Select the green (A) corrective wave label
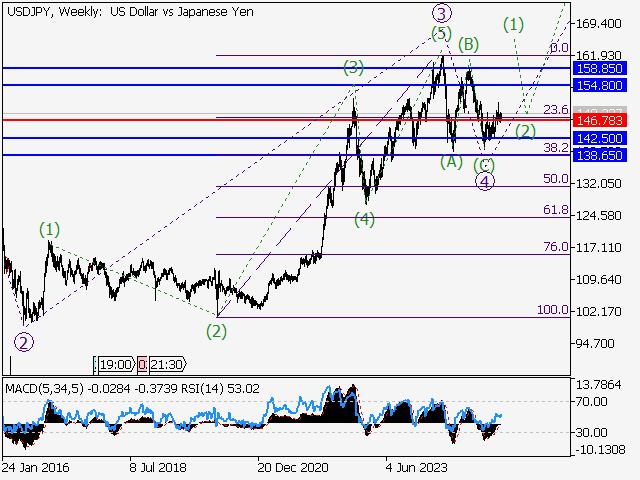Image resolution: width=640 pixels, height=480 pixels. 450,161
